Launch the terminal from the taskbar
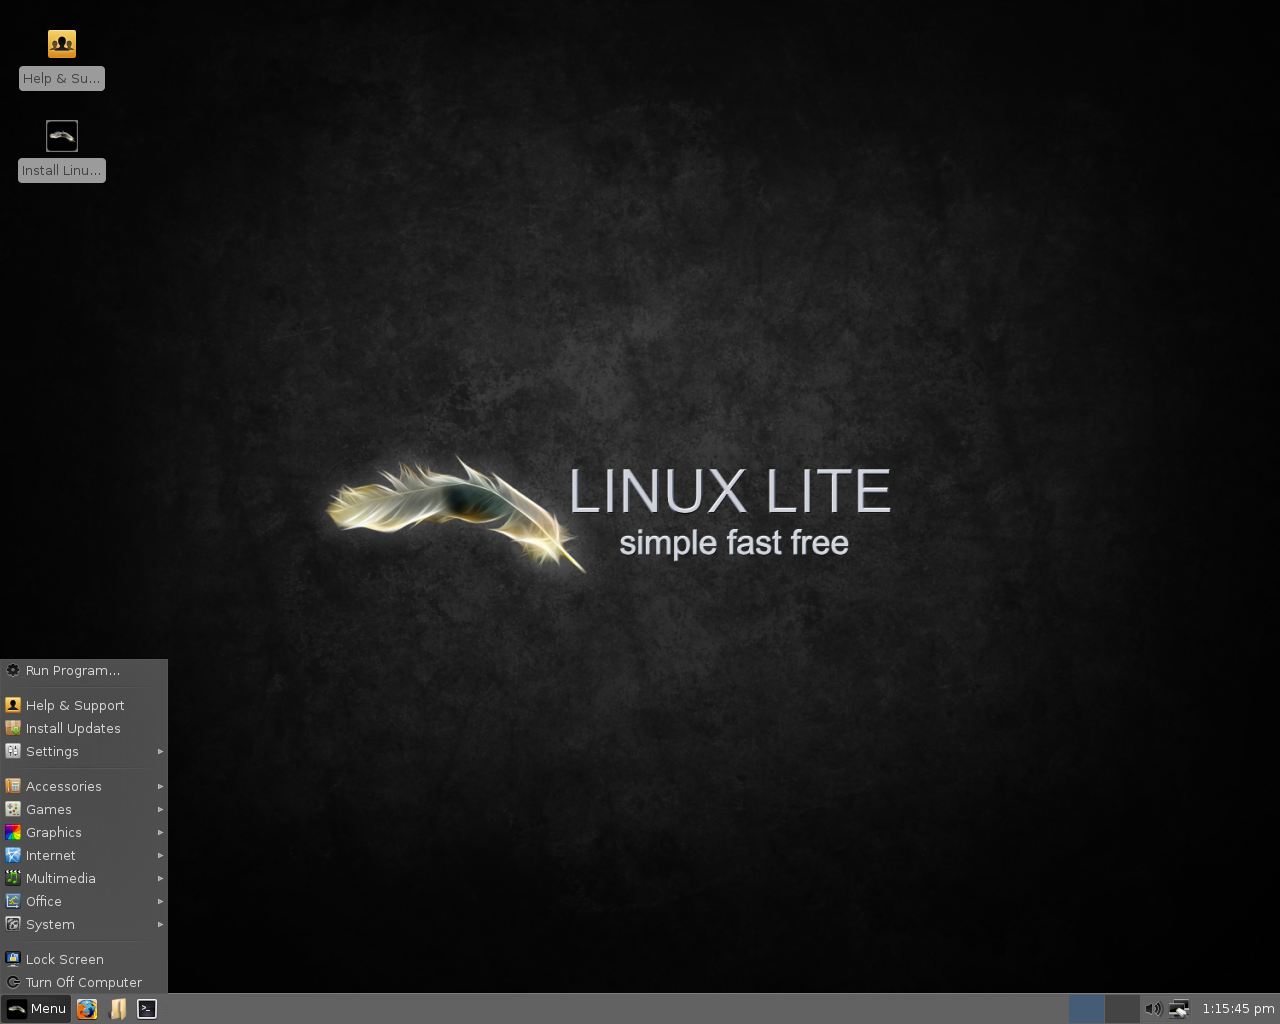Image resolution: width=1280 pixels, height=1024 pixels. point(147,1009)
